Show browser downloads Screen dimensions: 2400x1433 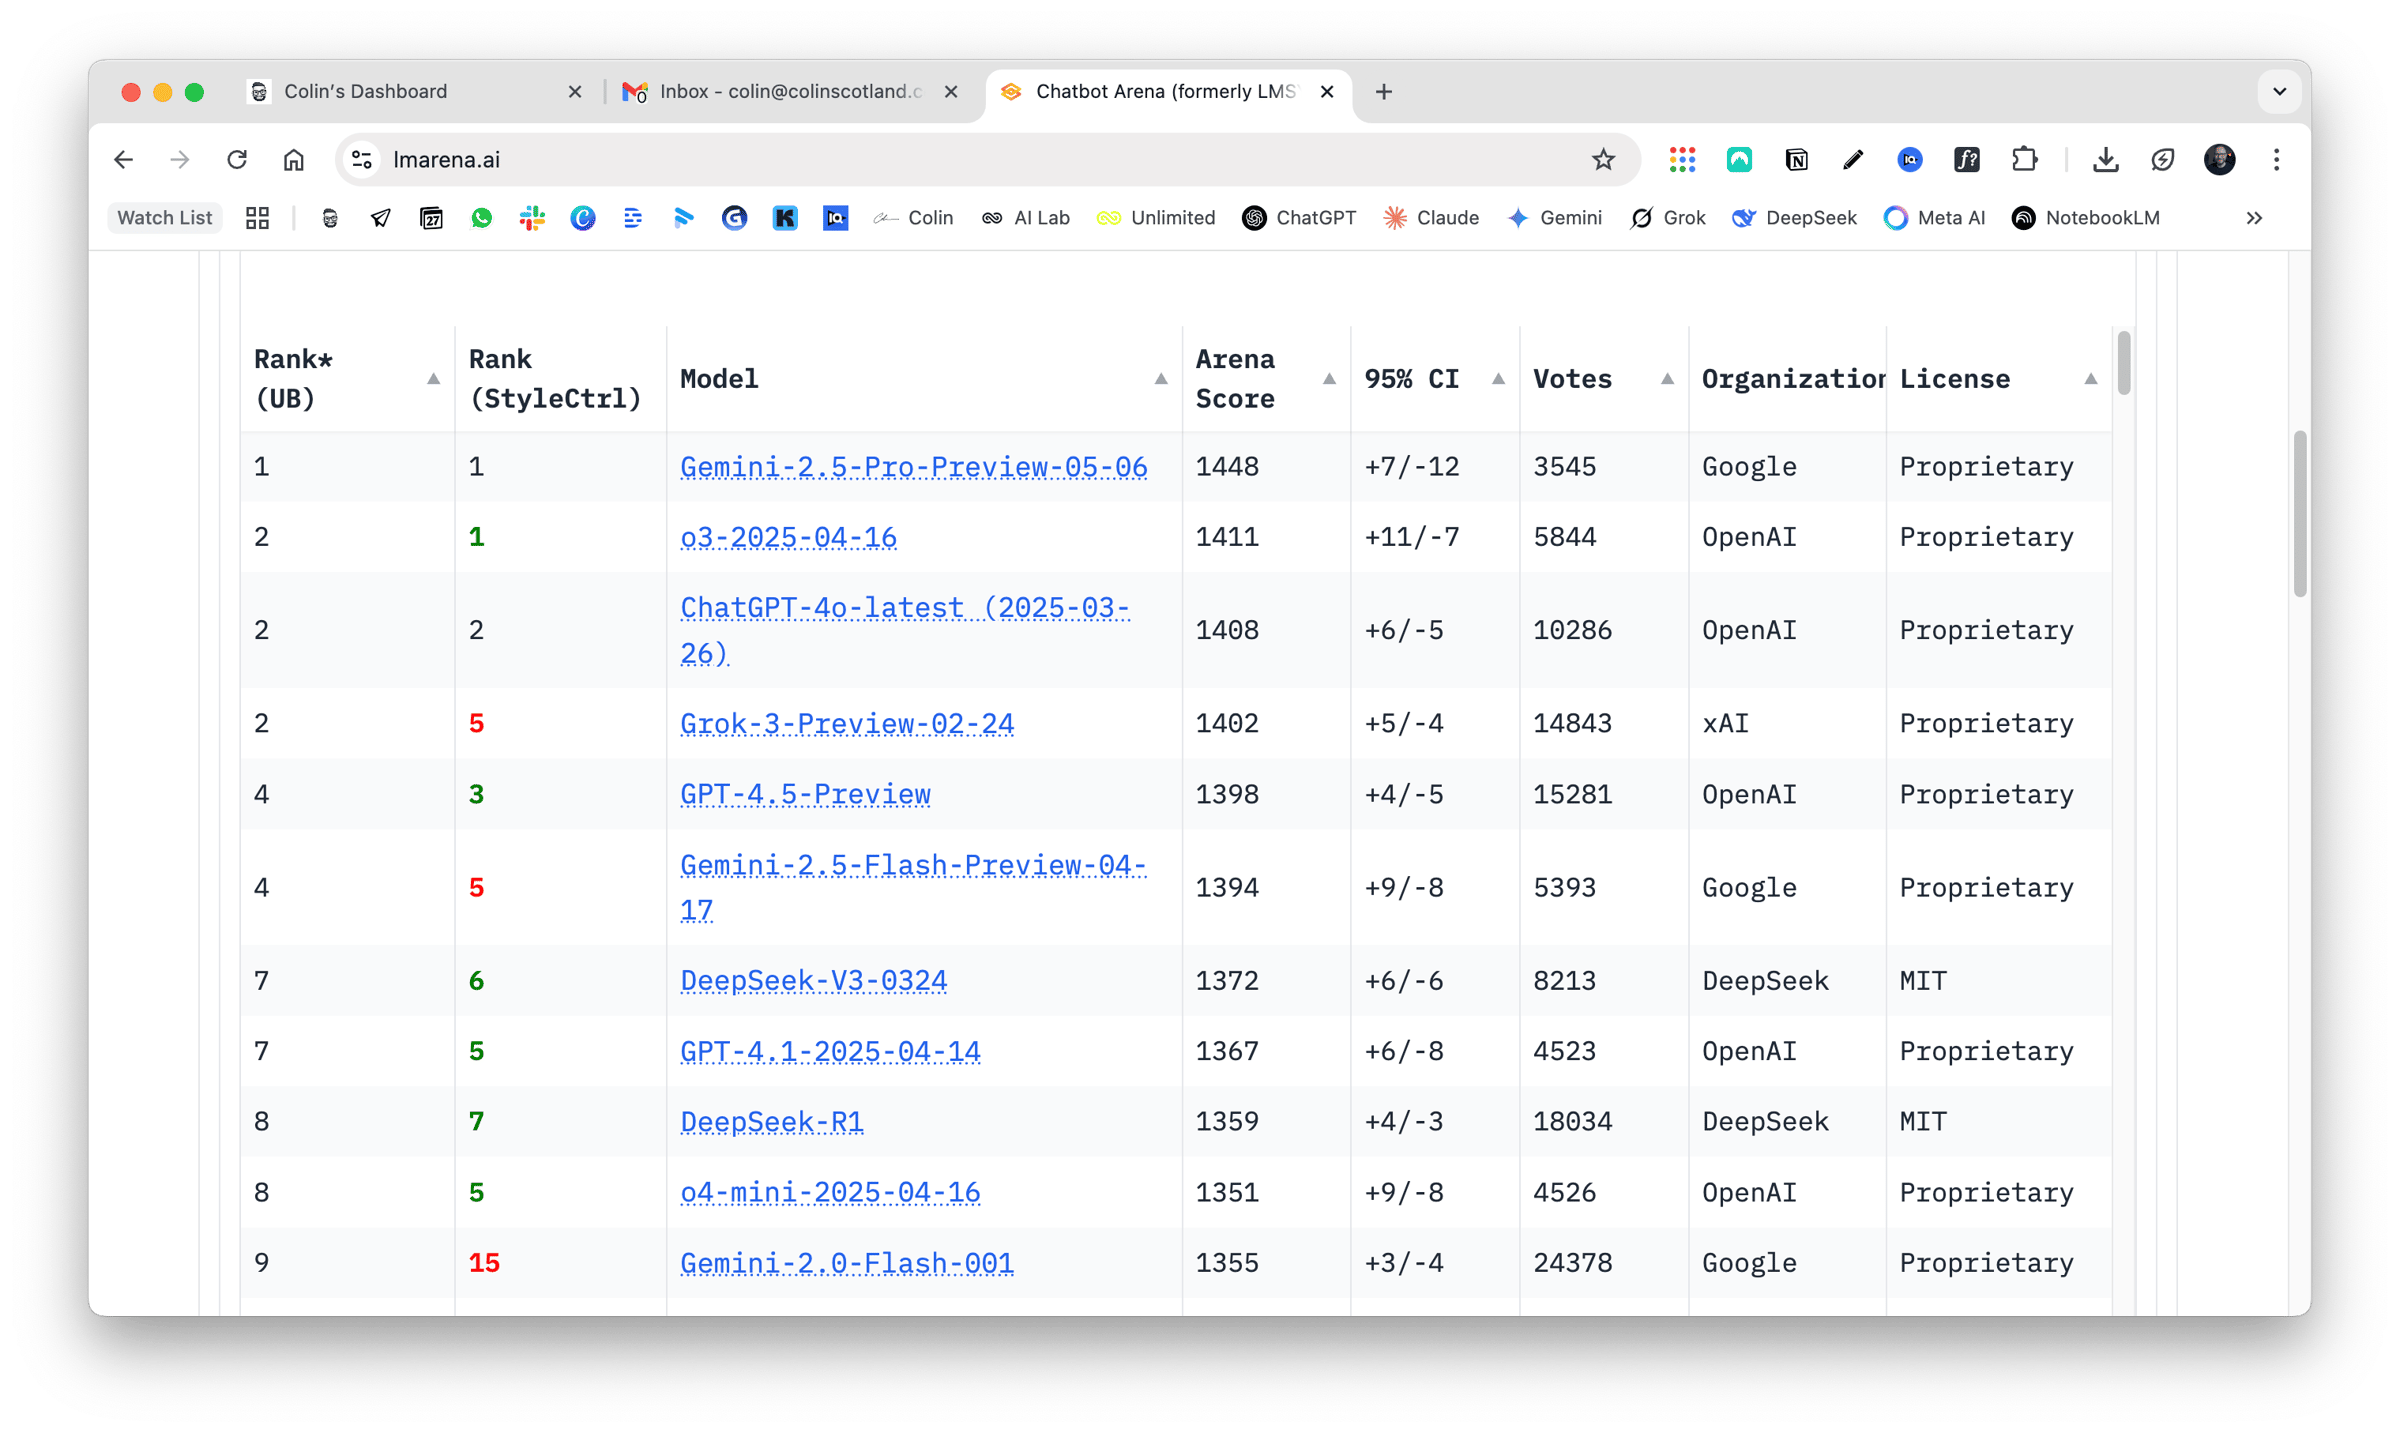pyautogui.click(x=2105, y=160)
